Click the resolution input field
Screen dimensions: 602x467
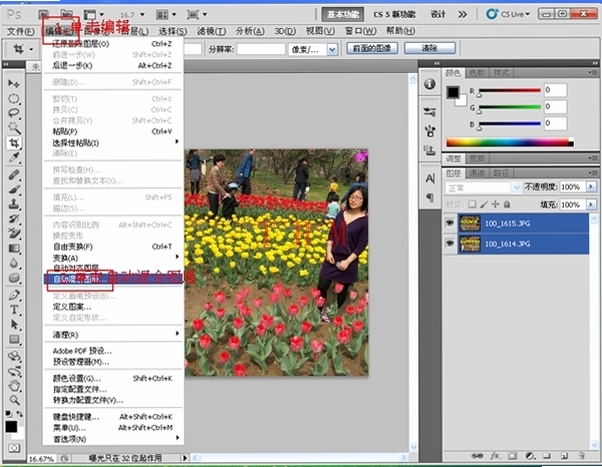261,49
